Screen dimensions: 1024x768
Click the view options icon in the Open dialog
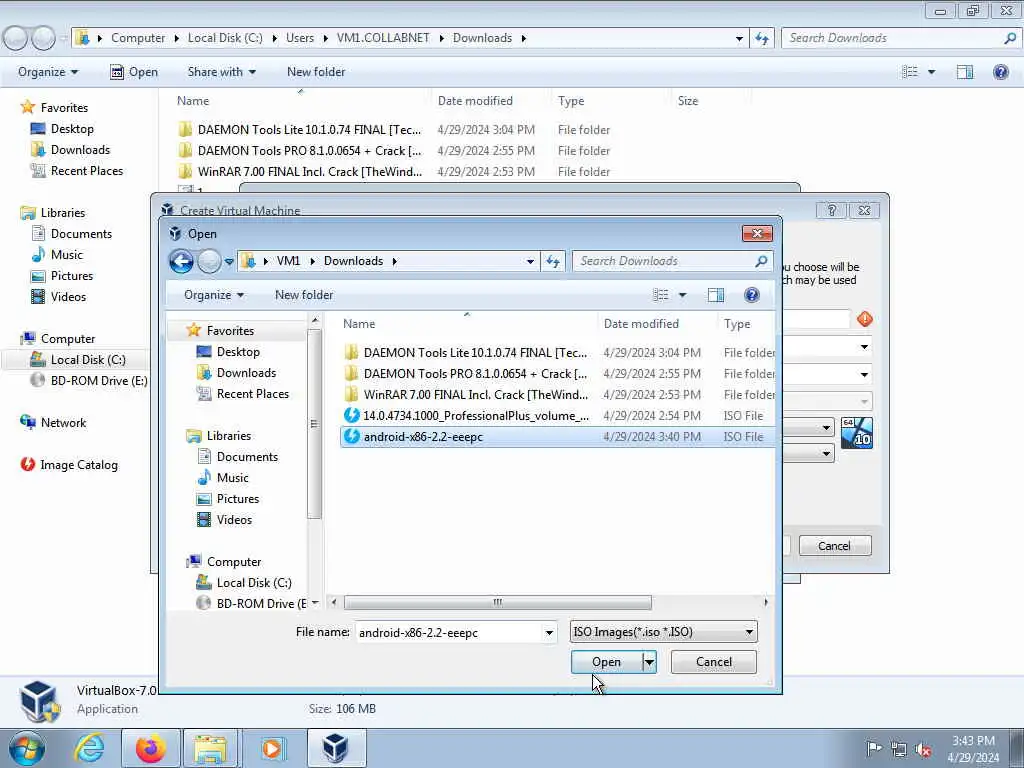pos(661,295)
